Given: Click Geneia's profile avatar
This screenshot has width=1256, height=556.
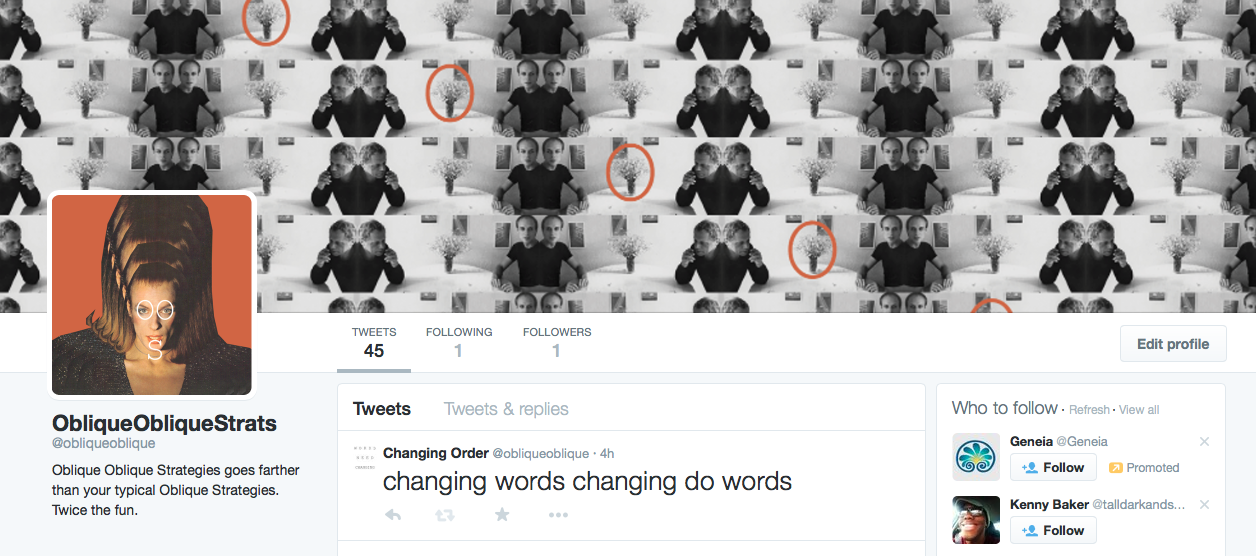Looking at the screenshot, I should tap(976, 457).
